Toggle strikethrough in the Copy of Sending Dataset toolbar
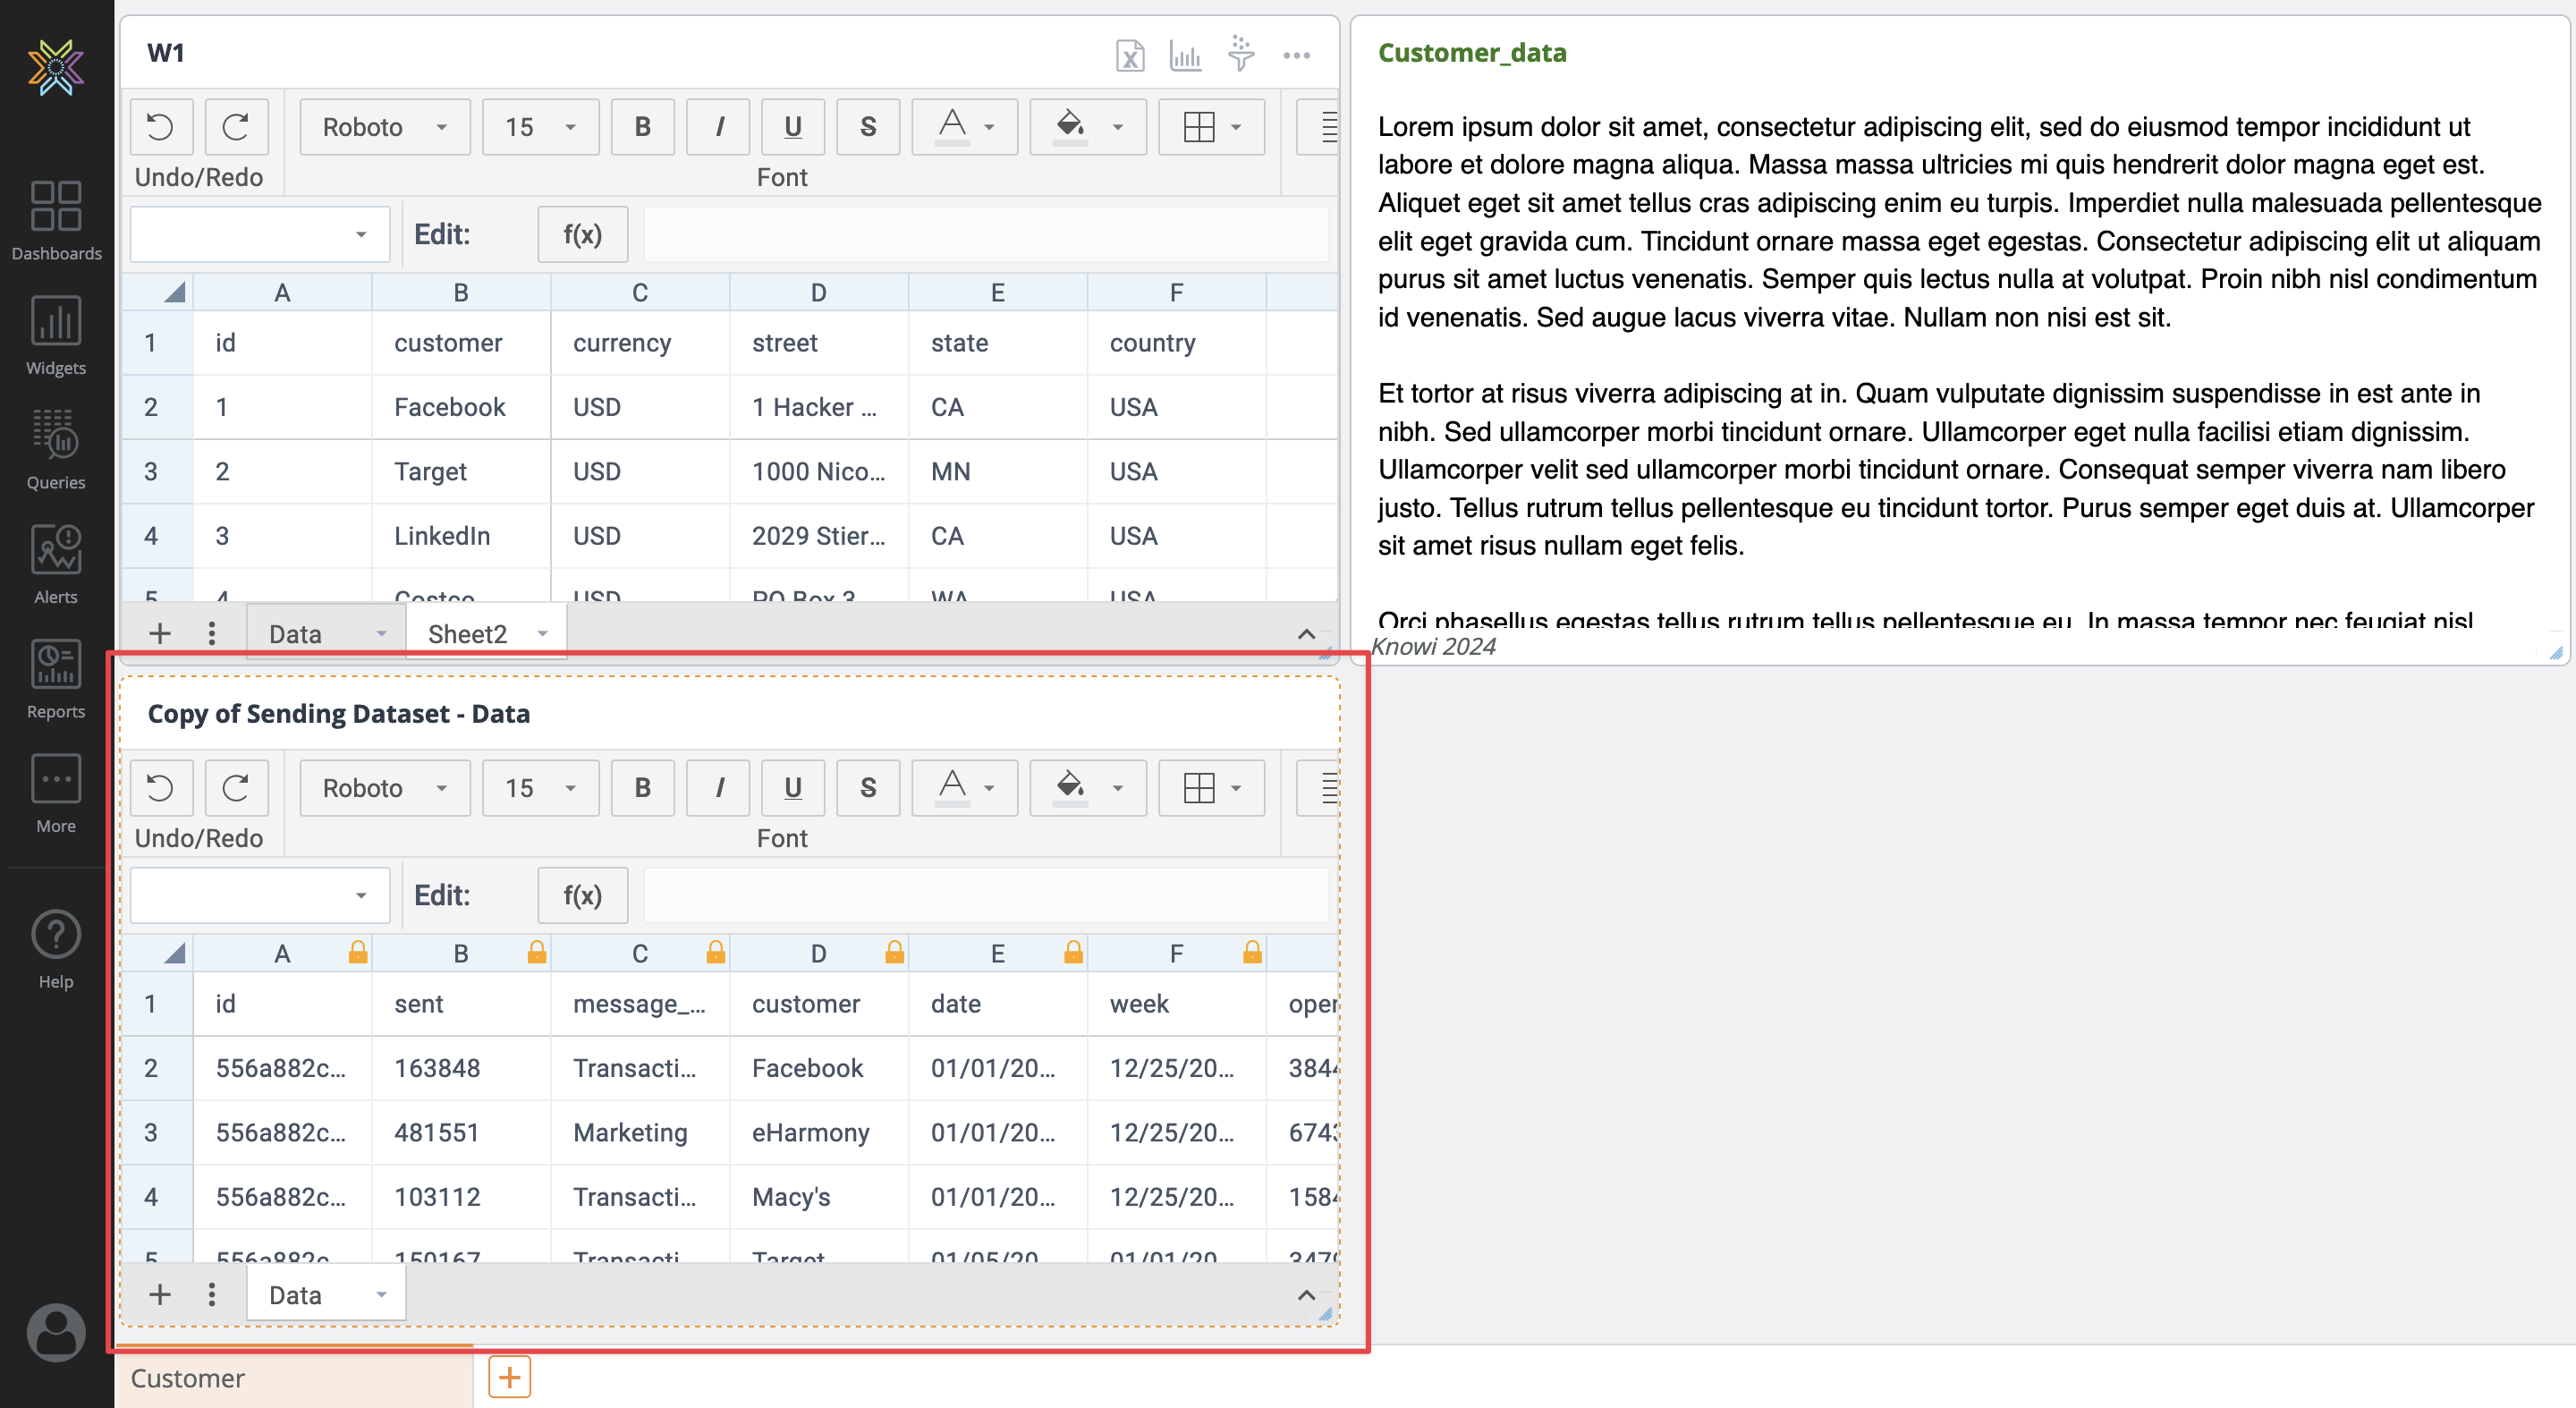2576x1408 pixels. (867, 787)
